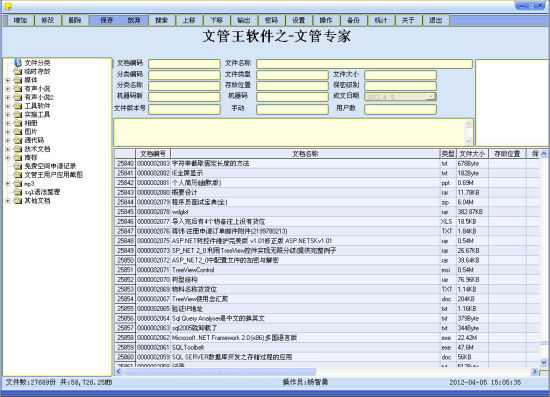Click the 下移 (Move down) toolbar button
The width and height of the screenshot is (550, 397).
(x=216, y=20)
